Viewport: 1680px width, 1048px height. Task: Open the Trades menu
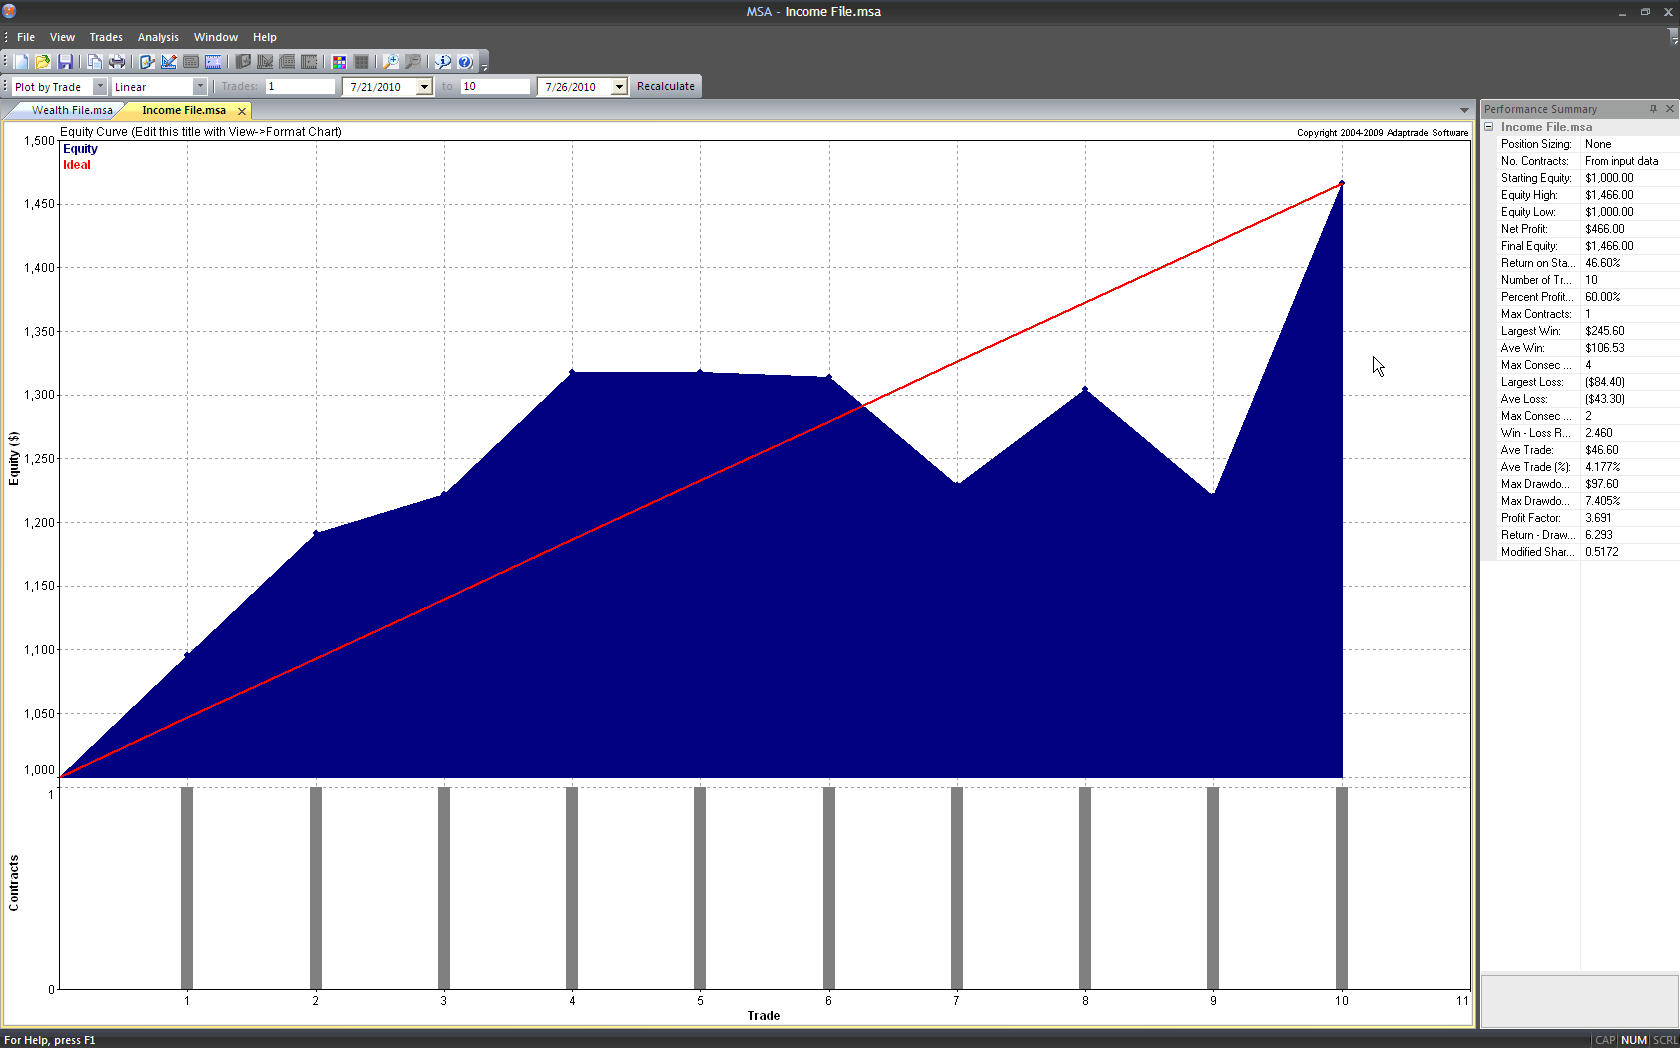coord(106,37)
